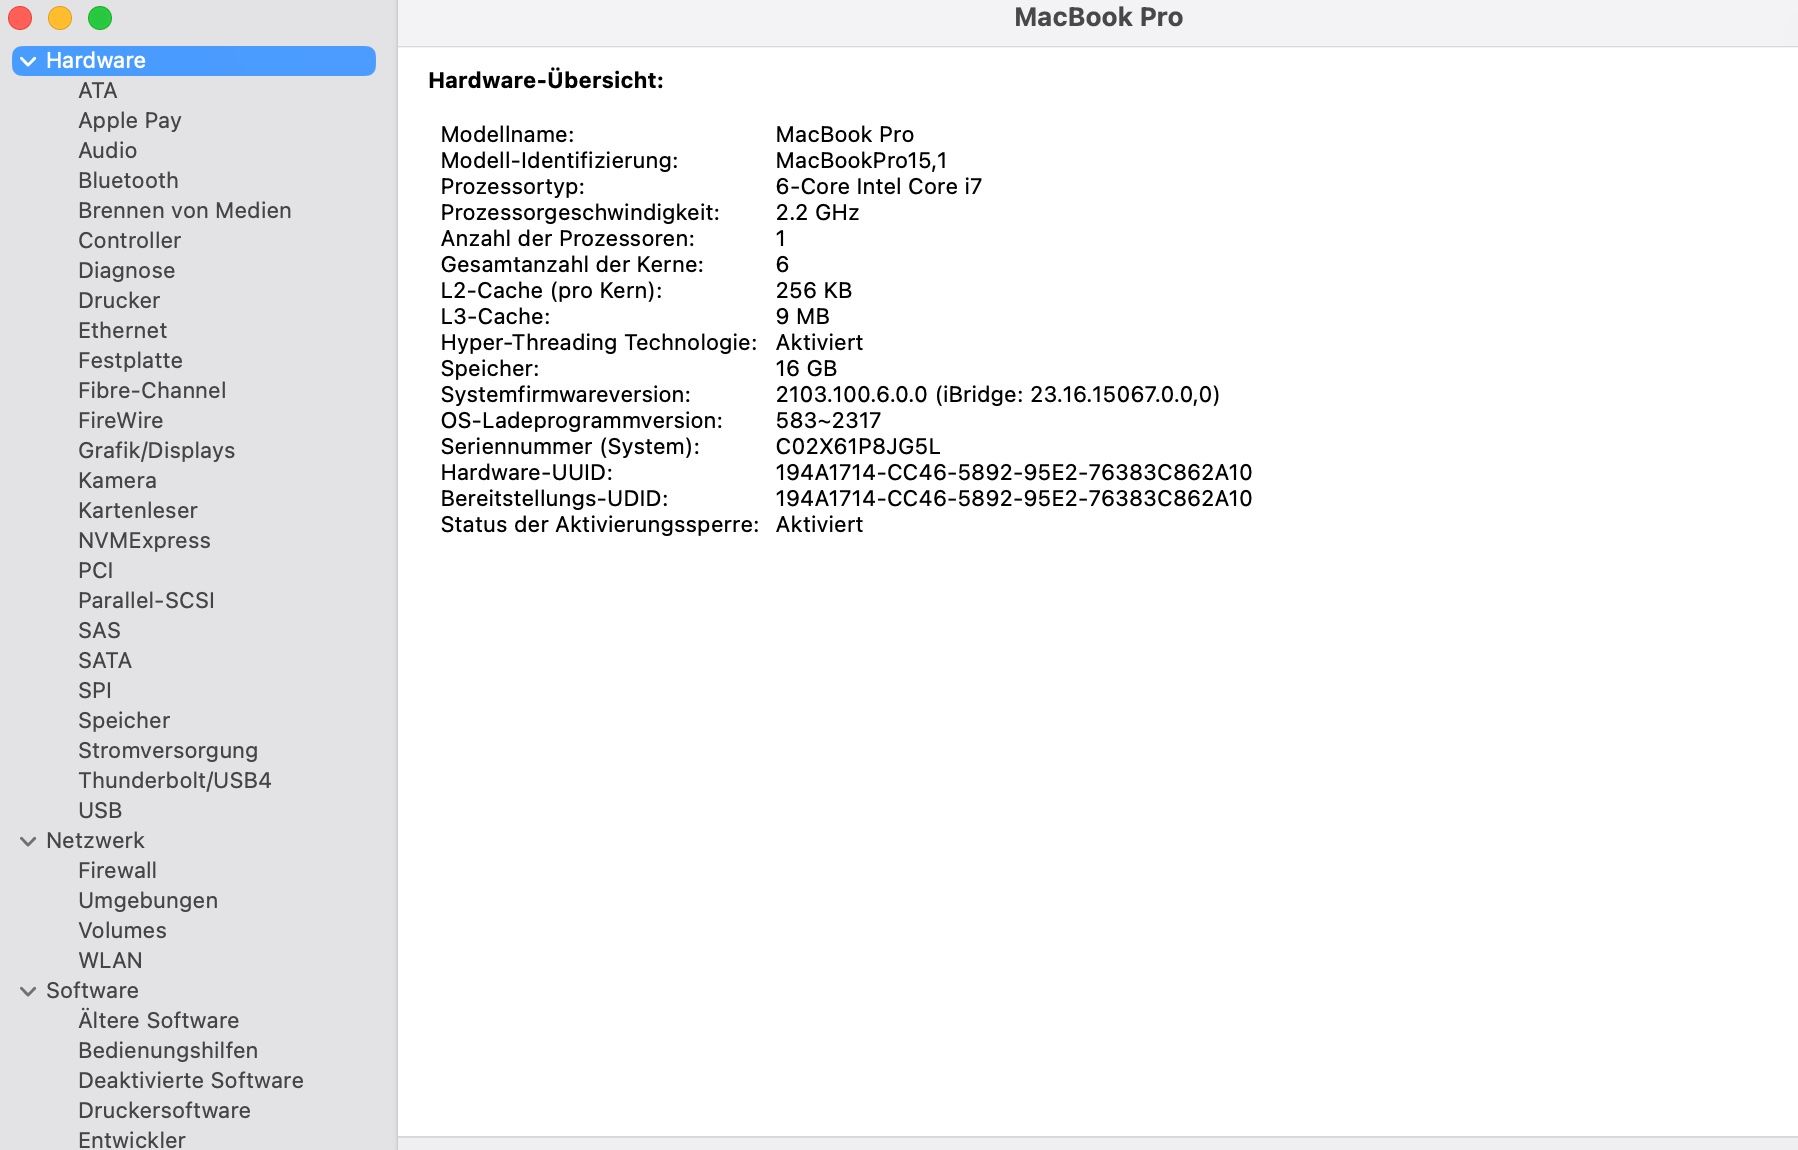Open Fibre-Channel details

pyautogui.click(x=152, y=391)
